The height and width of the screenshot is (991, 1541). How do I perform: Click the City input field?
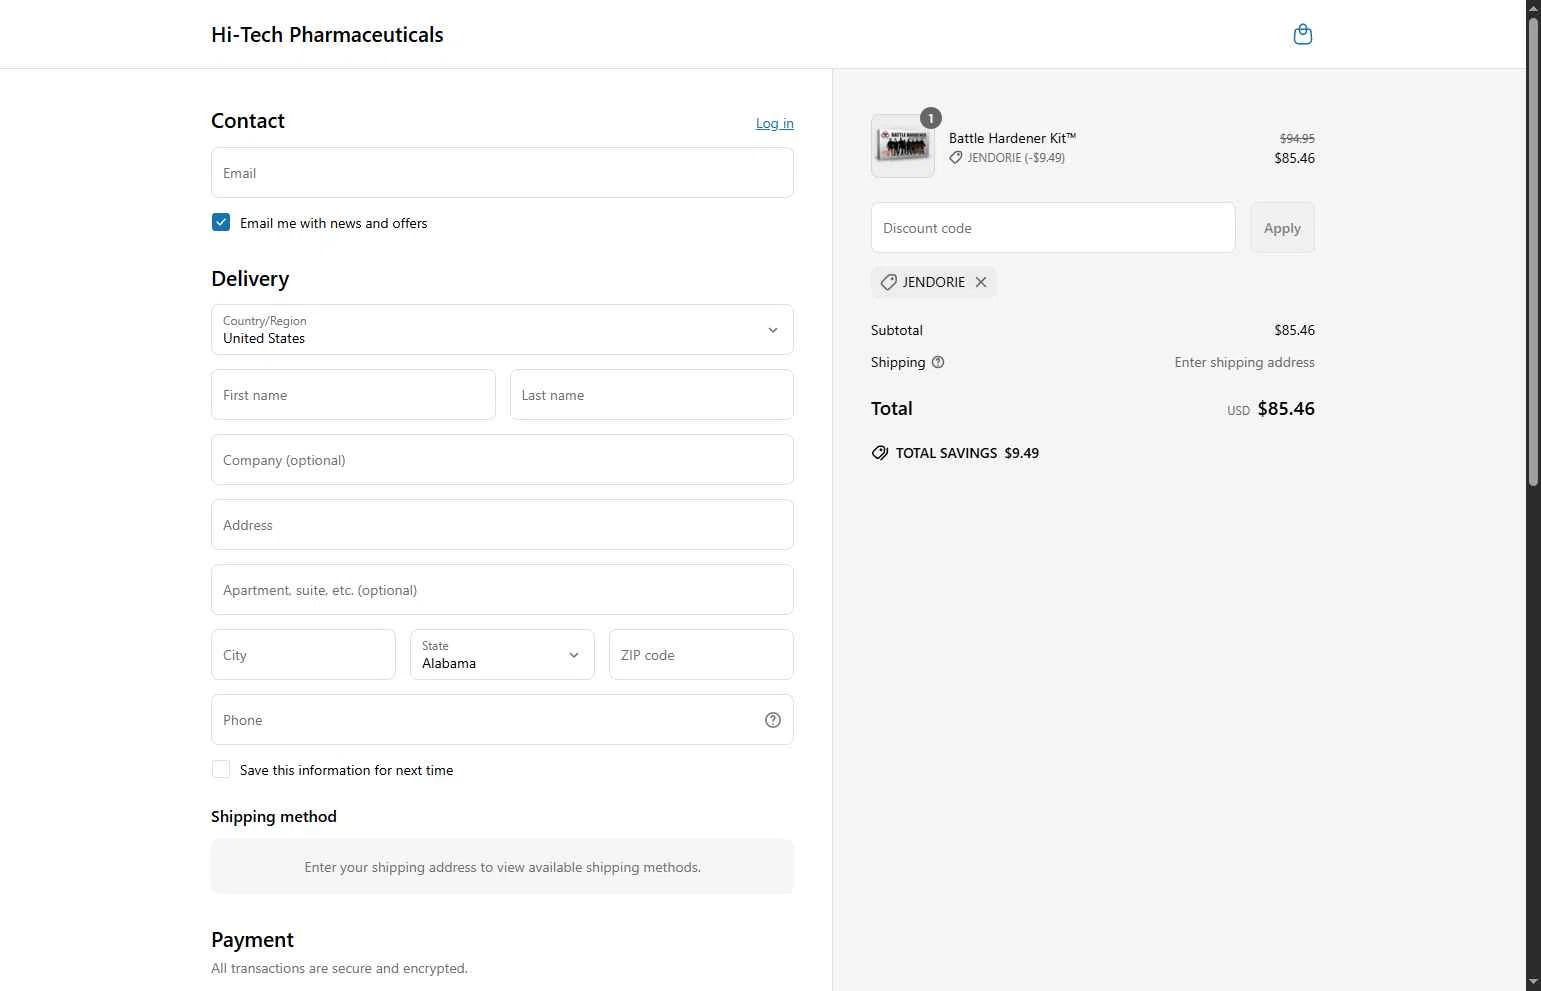(x=303, y=655)
